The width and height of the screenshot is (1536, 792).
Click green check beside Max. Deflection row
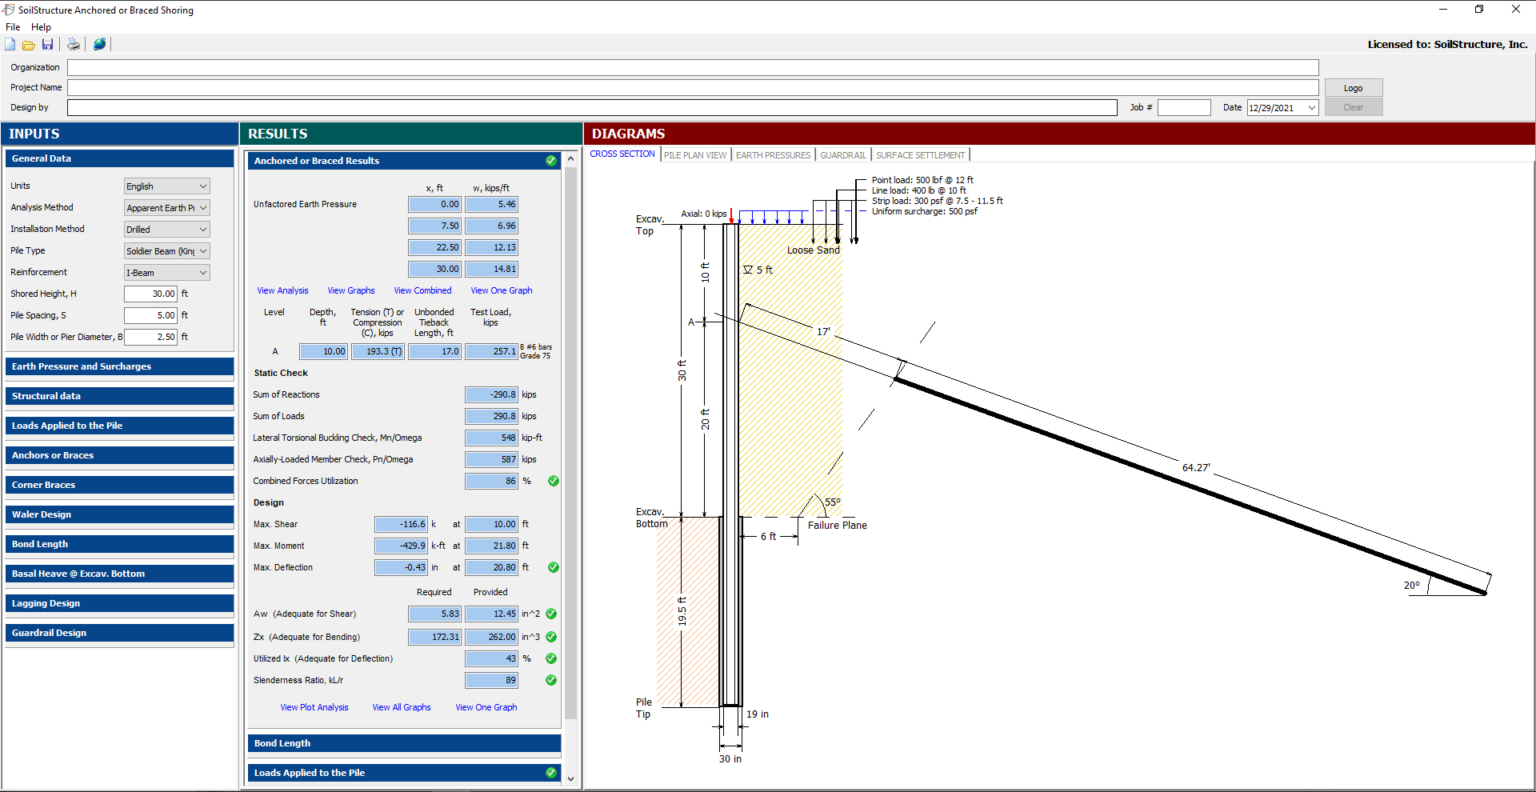point(553,567)
